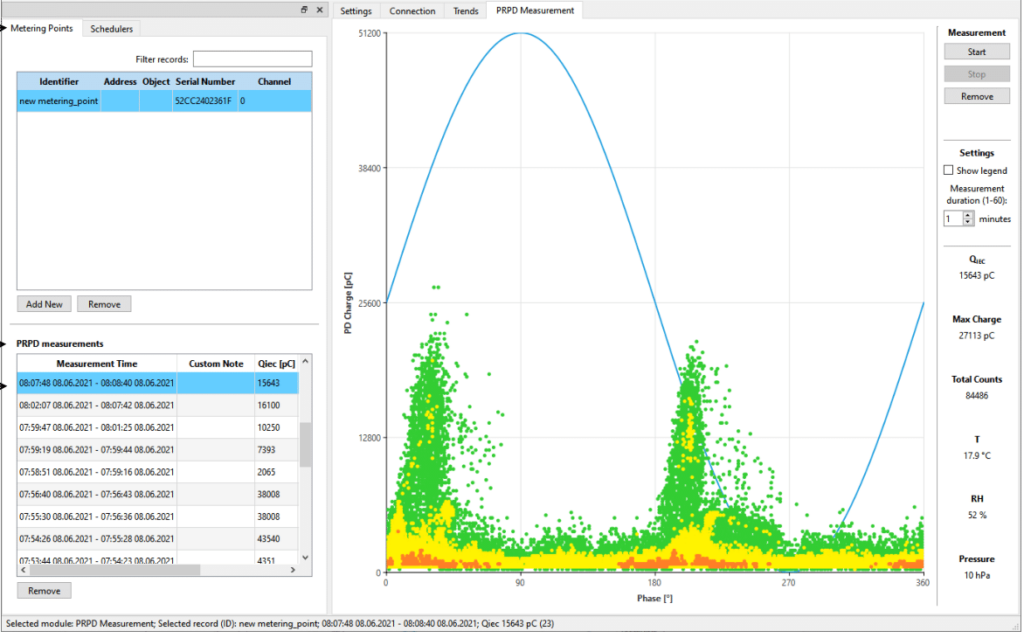This screenshot has width=1024, height=638.
Task: Click the Custom Note column header
Action: [216, 364]
